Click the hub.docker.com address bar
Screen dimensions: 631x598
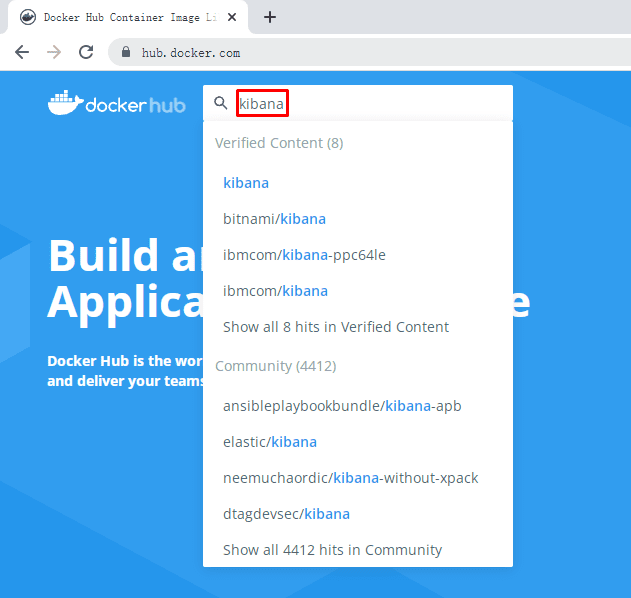[x=369, y=52]
